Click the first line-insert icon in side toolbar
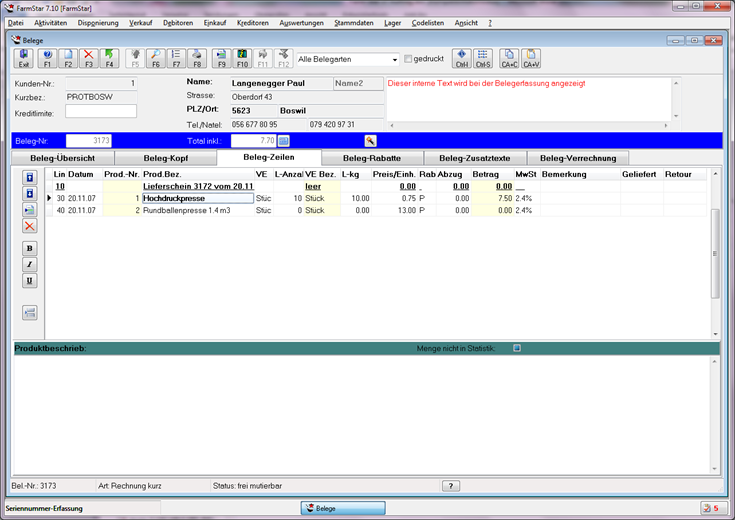This screenshot has width=735, height=520. (30, 177)
